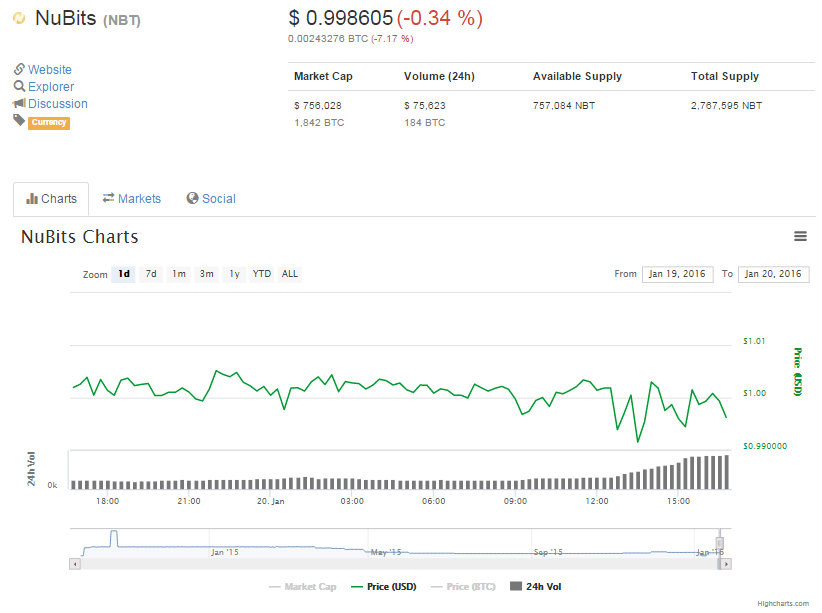Select the 1d zoom range
This screenshot has height=613, width=822.
coord(123,274)
